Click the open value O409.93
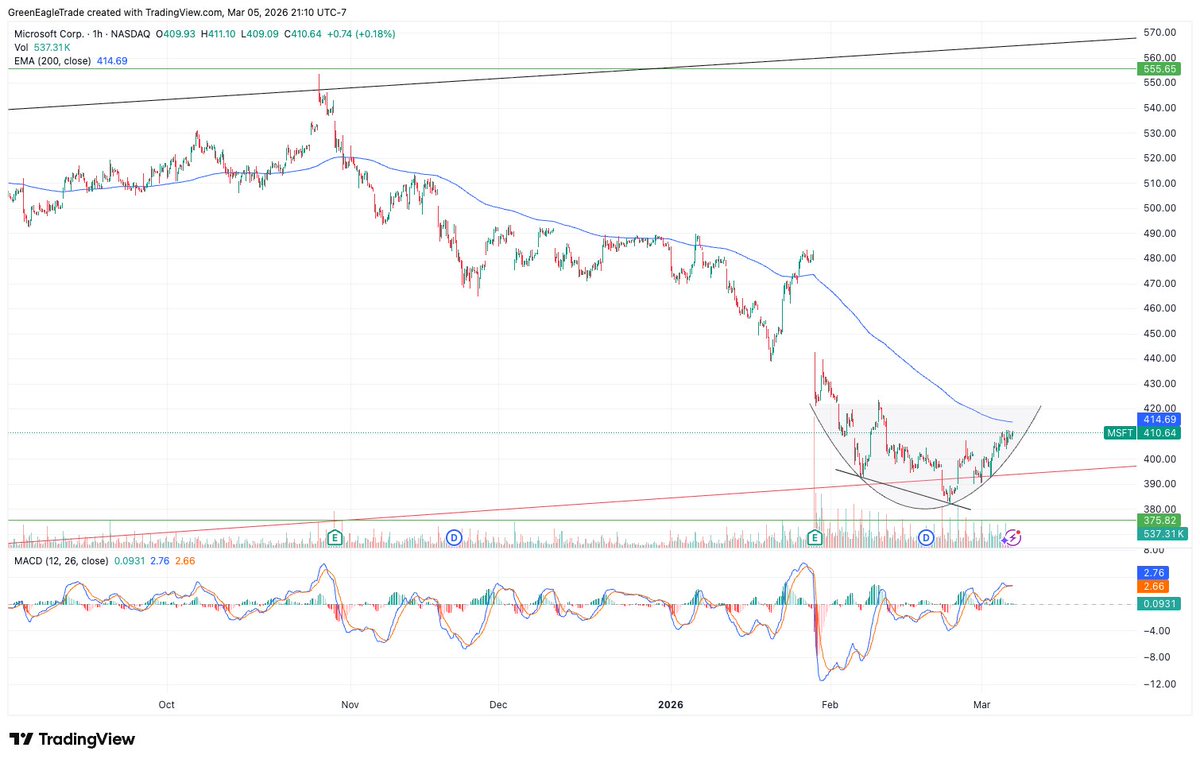1200x763 pixels. (x=178, y=34)
